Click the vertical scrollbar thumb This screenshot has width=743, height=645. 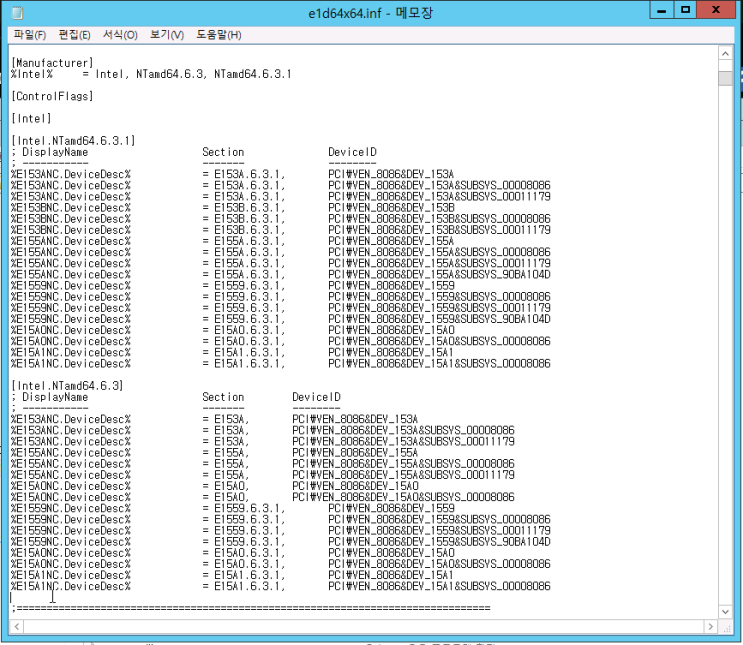[725, 78]
